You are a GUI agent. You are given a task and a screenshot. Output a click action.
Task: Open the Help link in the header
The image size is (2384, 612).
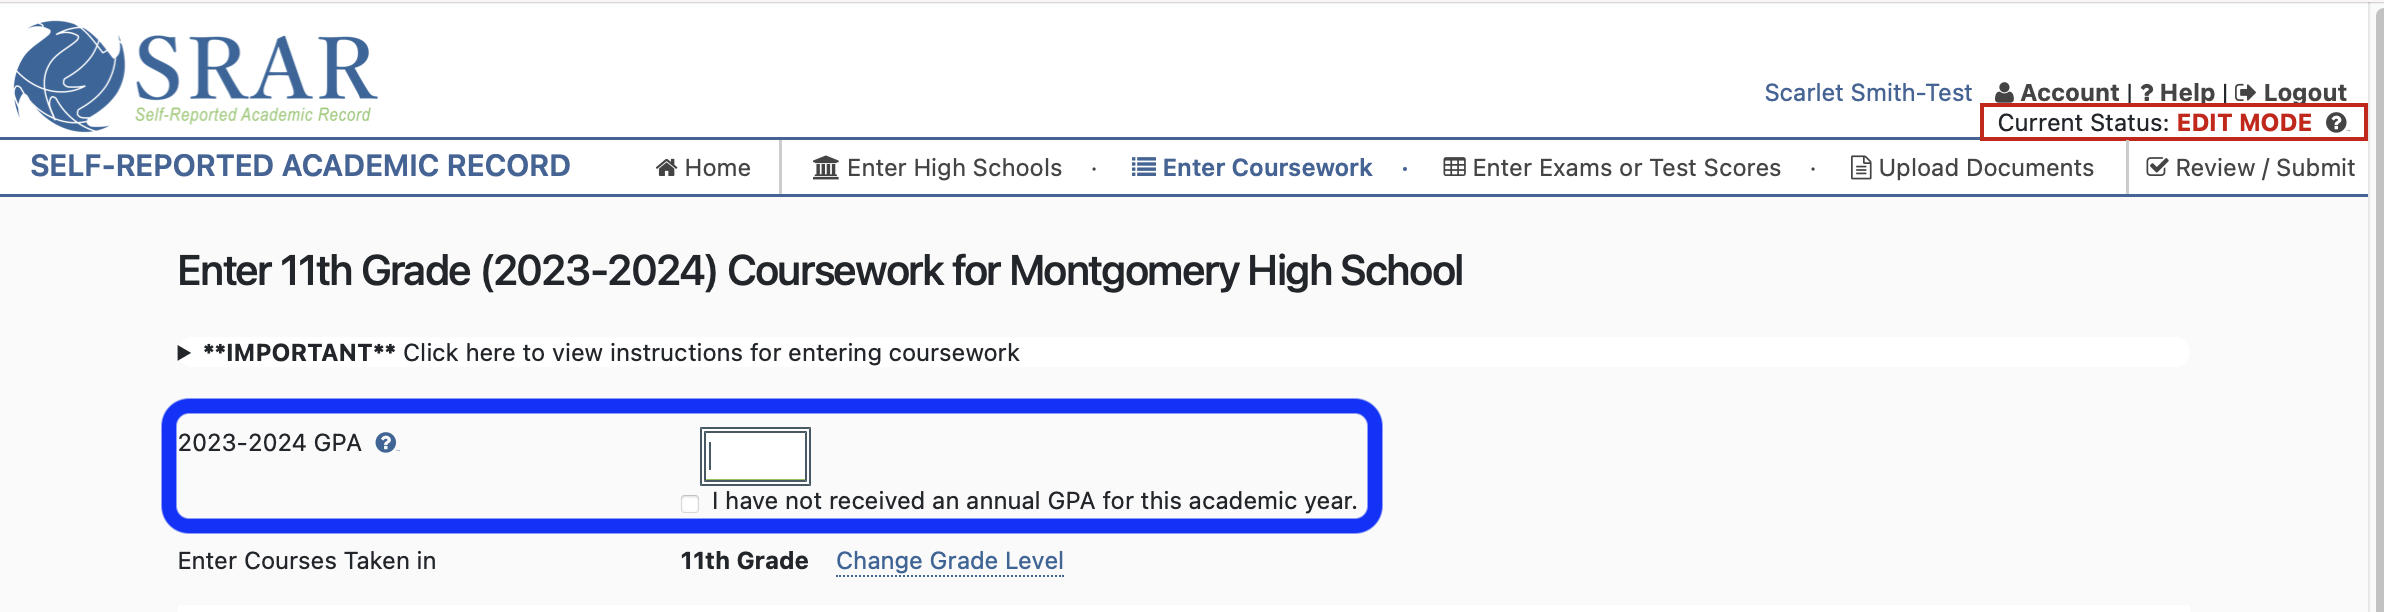pyautogui.click(x=2186, y=93)
